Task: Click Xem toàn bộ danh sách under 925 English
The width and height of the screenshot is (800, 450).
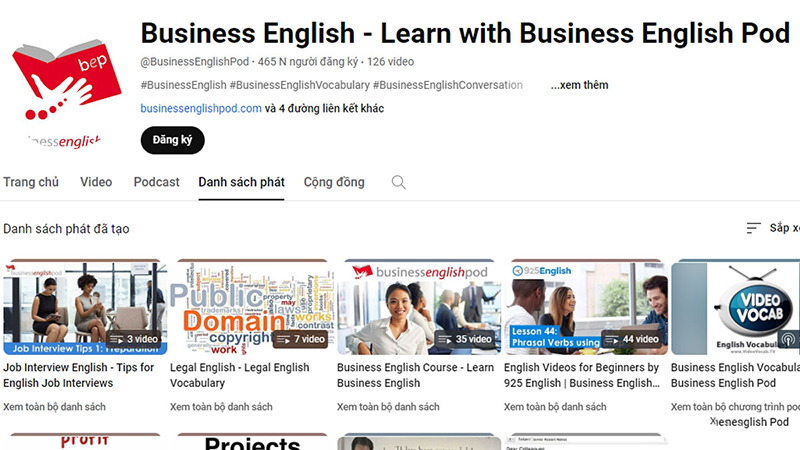Action: [x=555, y=407]
